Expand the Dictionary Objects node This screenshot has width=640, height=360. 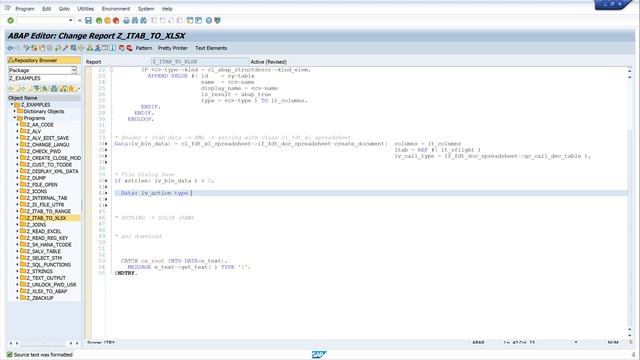click(x=15, y=111)
